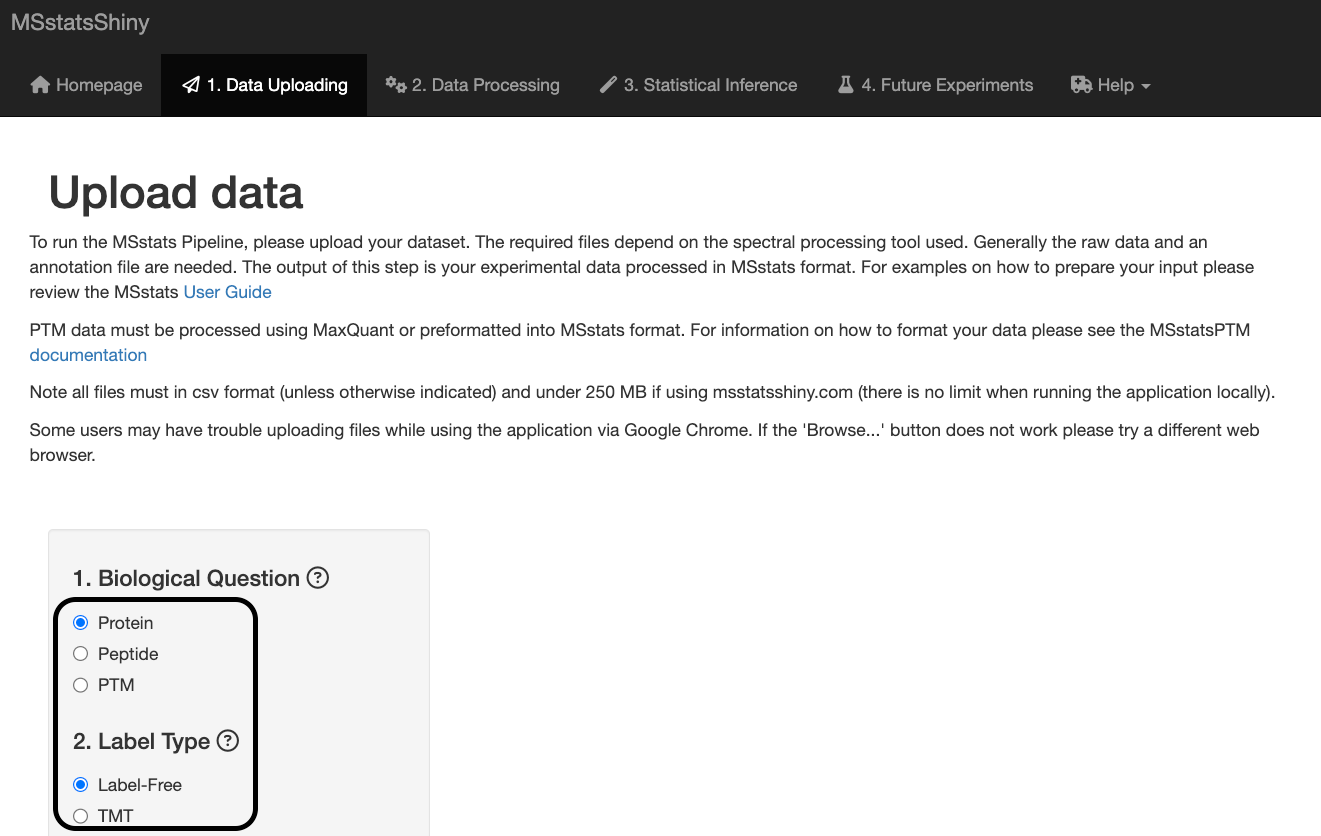Select the Peptide radio button
This screenshot has width=1321, height=836.
(81, 654)
